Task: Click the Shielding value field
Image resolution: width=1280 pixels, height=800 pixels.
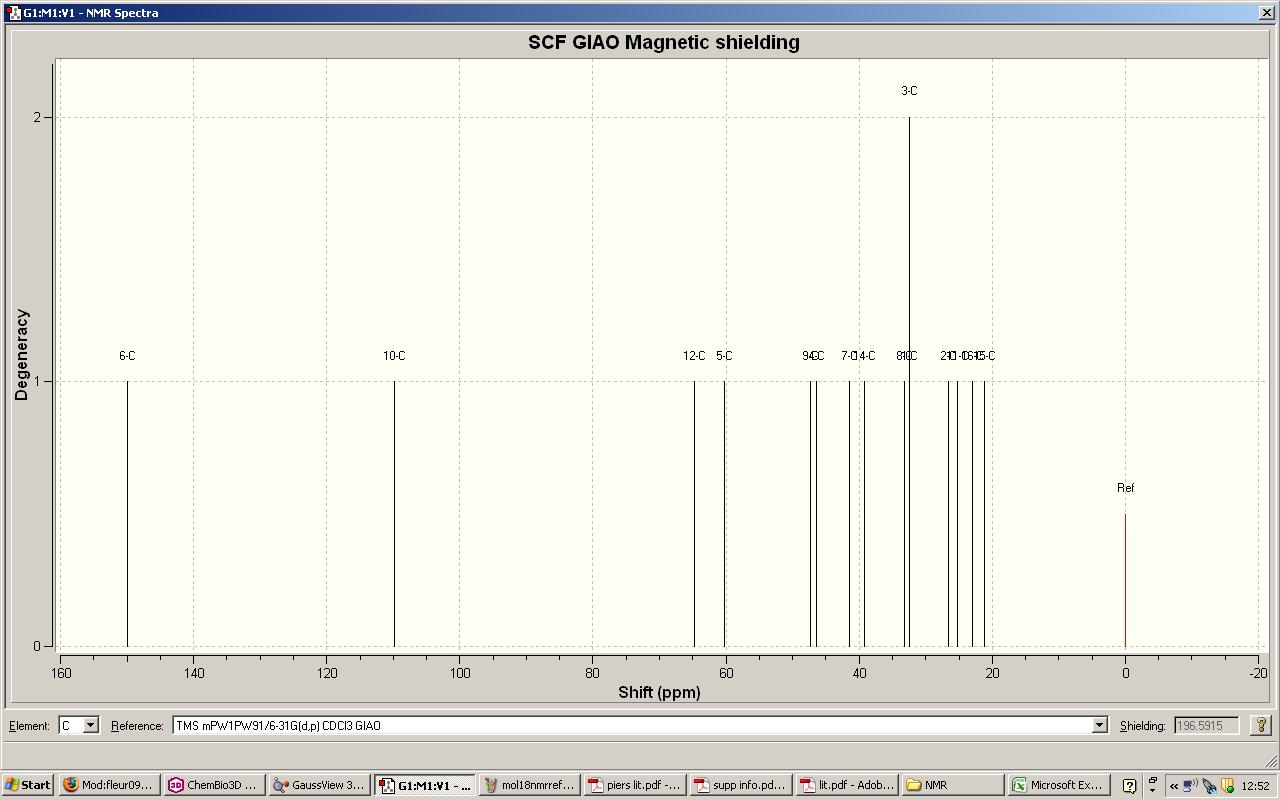Action: pos(1207,725)
